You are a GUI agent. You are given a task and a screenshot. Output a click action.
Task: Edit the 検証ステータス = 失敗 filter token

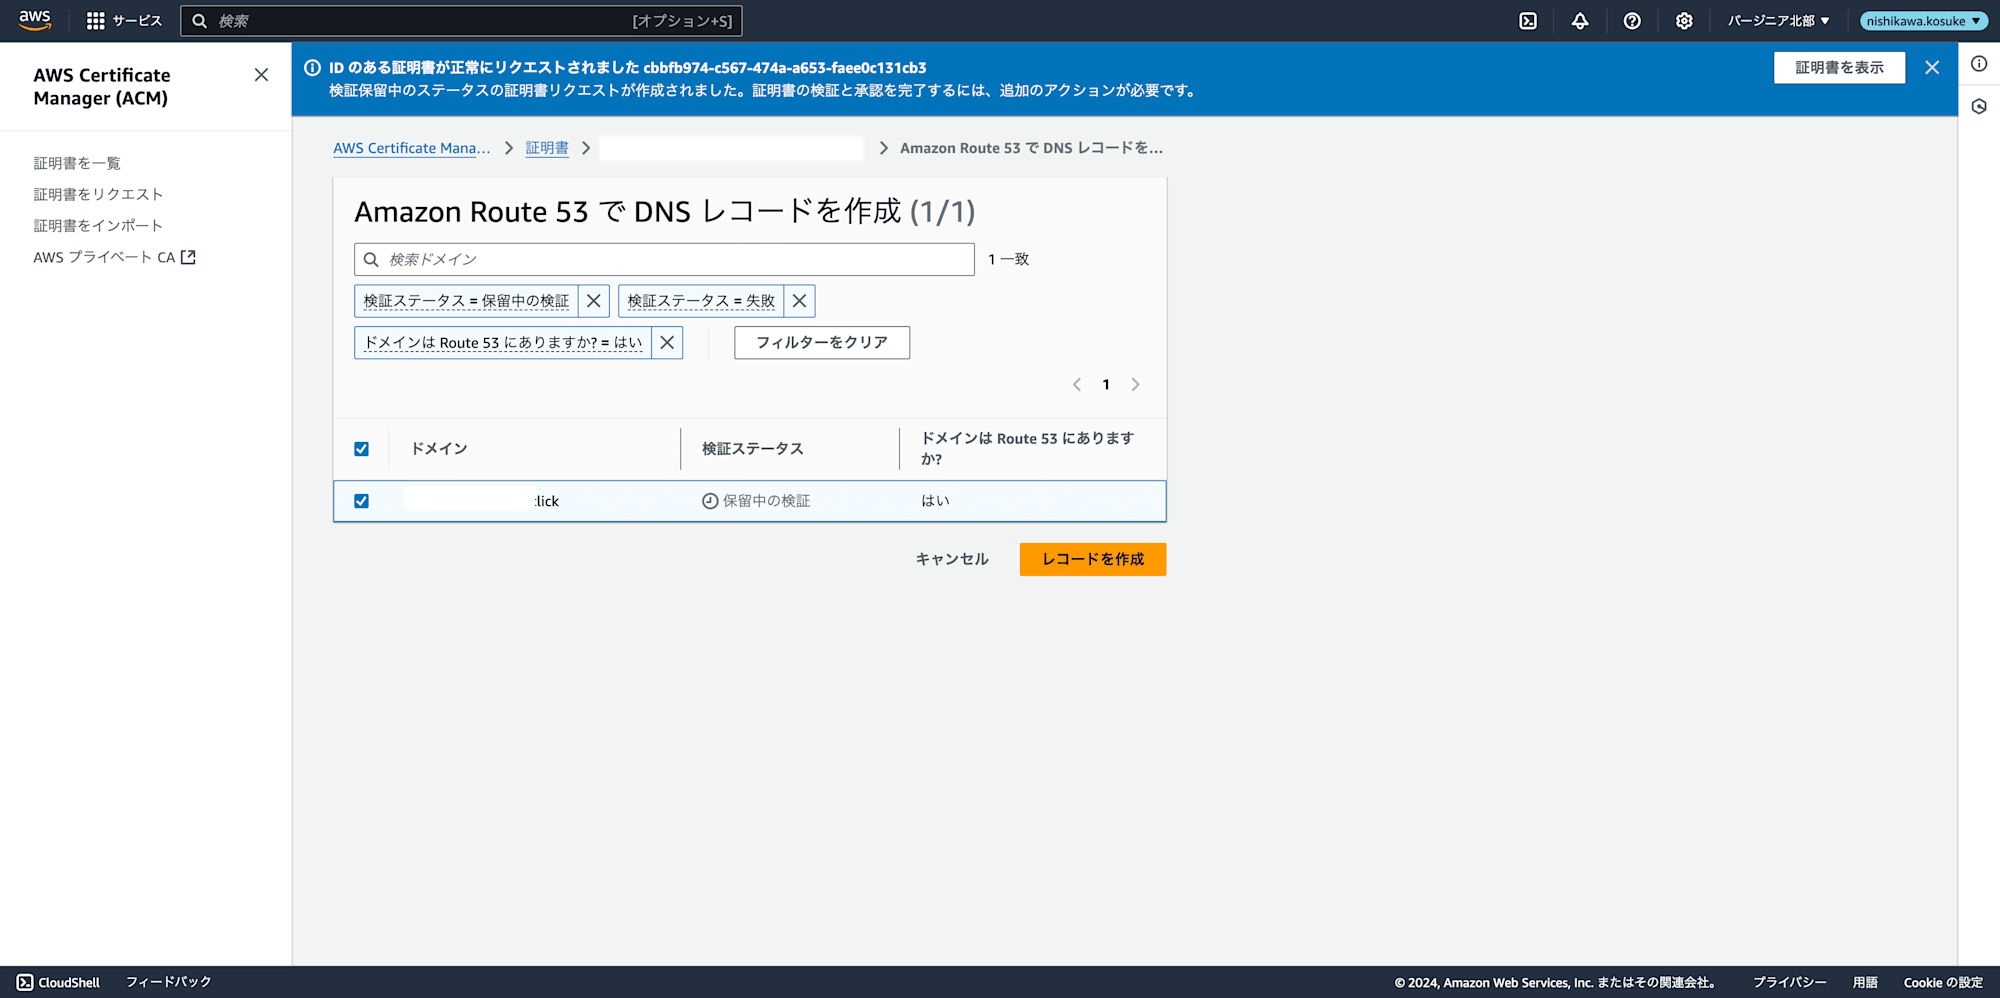701,301
